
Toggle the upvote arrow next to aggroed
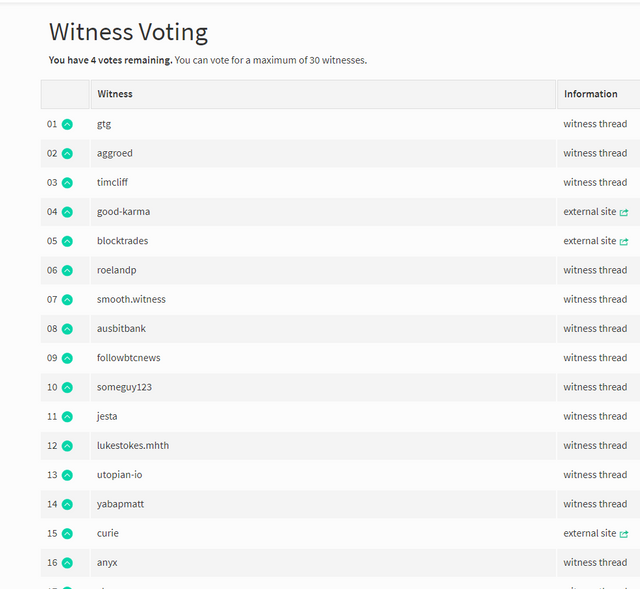coord(67,153)
